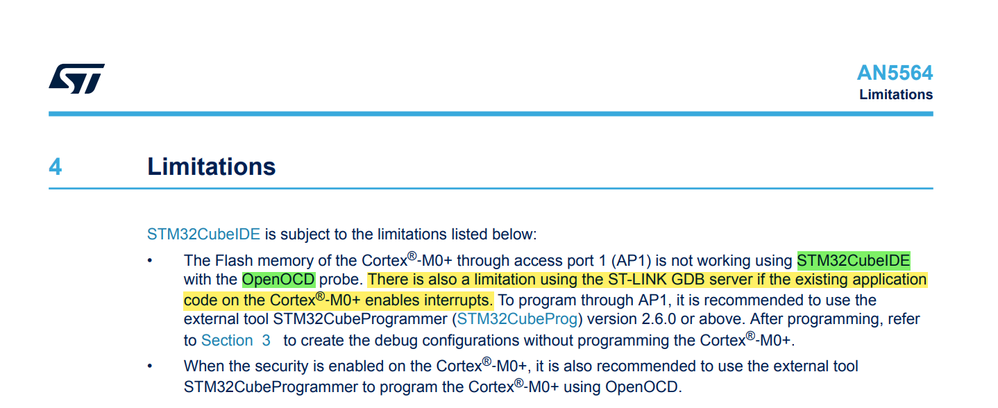Click the green-highlighted STM32CubeIDE text
This screenshot has height=408, width=998.
tap(854, 260)
